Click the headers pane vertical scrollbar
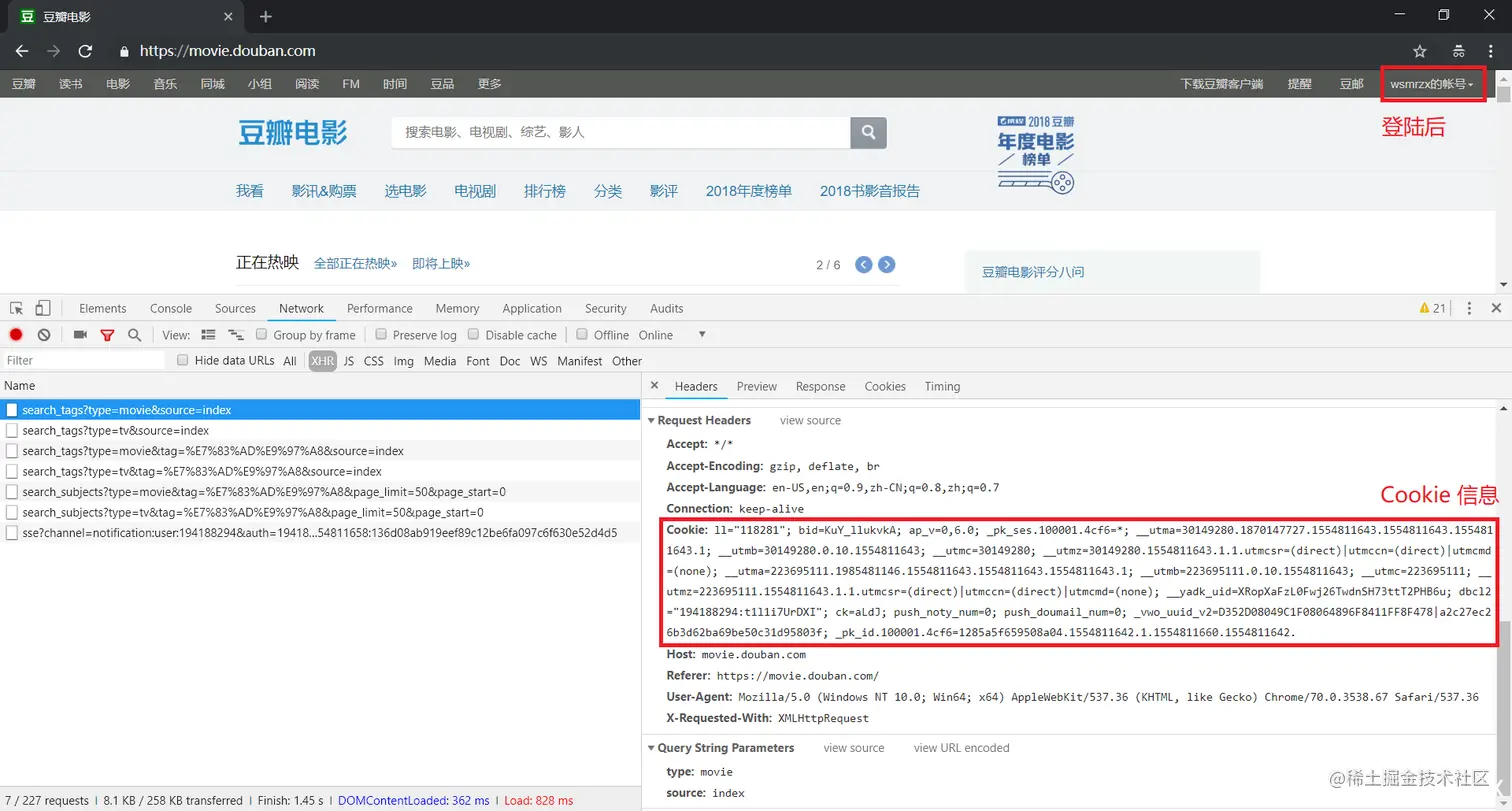 click(1504, 603)
